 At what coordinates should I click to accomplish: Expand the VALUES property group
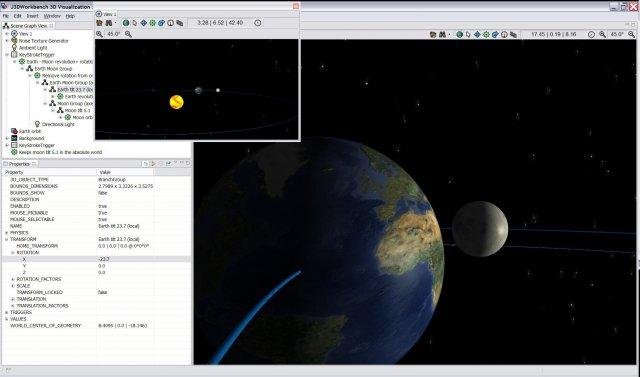pyautogui.click(x=6, y=319)
